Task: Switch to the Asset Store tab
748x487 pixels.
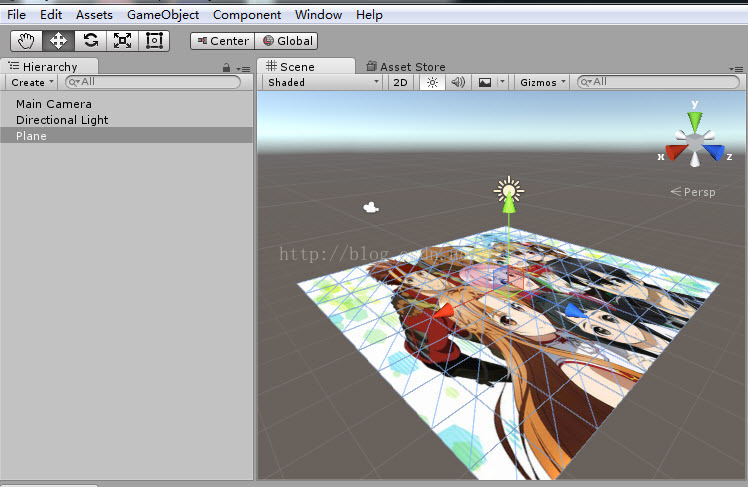Action: pos(405,67)
